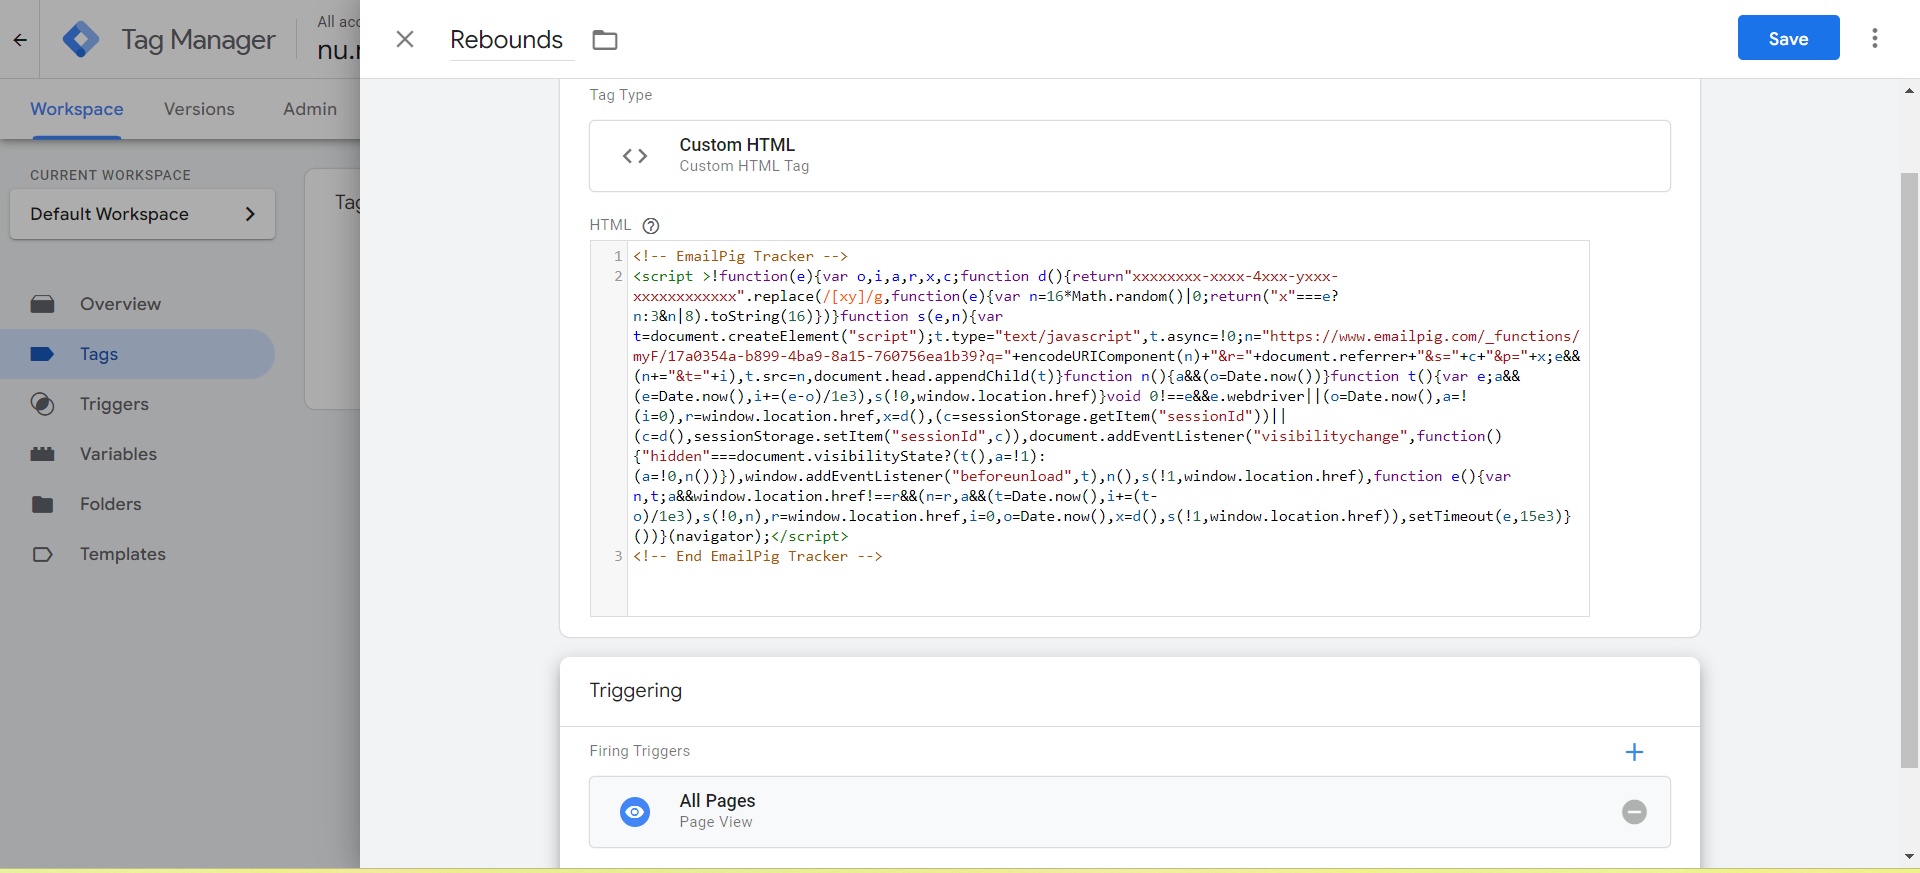Switch to the Versions tab

coord(199,109)
